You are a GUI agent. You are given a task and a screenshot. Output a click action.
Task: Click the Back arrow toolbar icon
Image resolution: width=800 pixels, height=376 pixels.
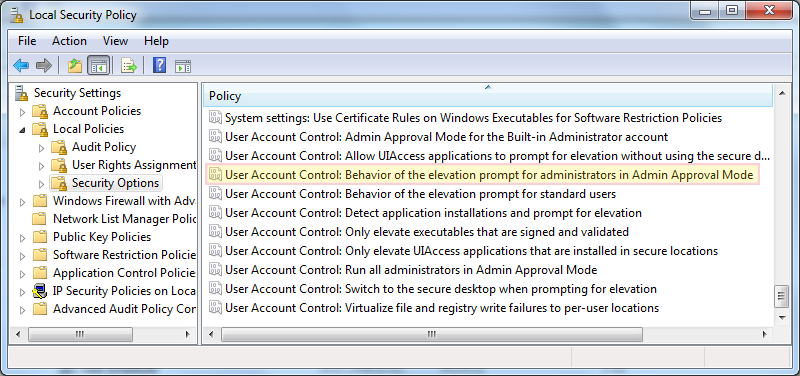tap(21, 65)
